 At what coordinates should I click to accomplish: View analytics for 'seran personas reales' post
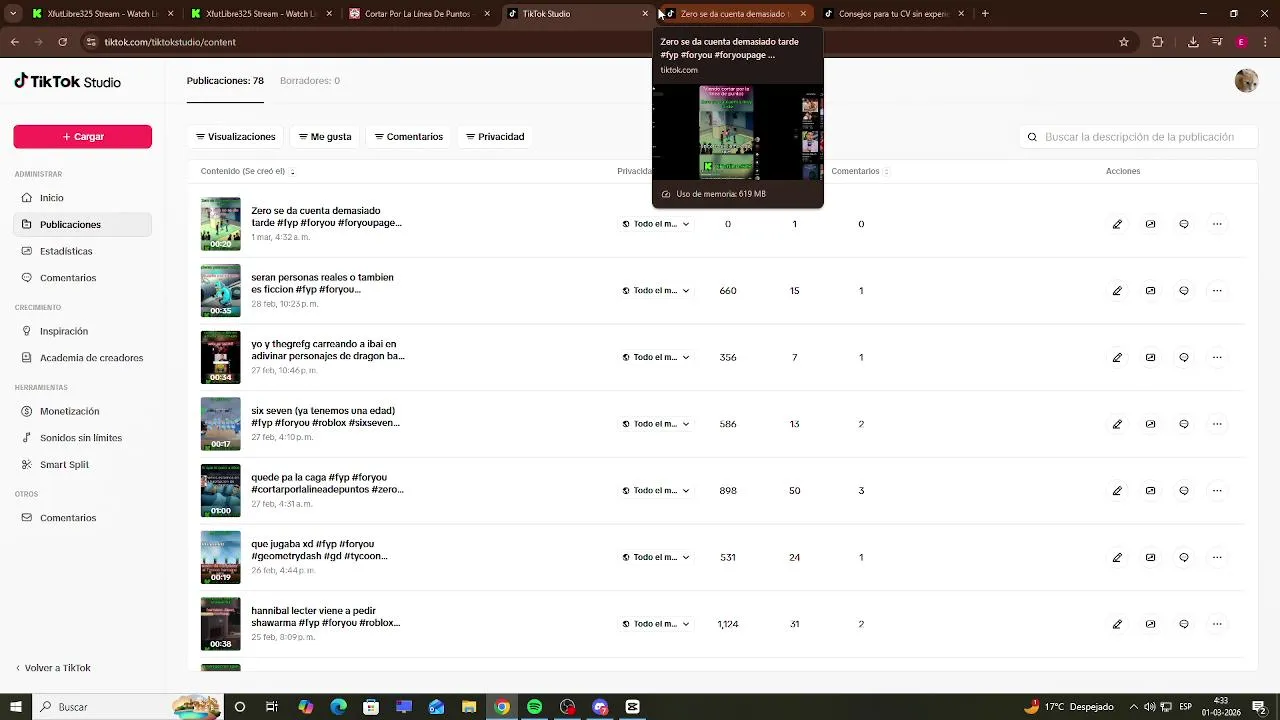tap(1150, 291)
